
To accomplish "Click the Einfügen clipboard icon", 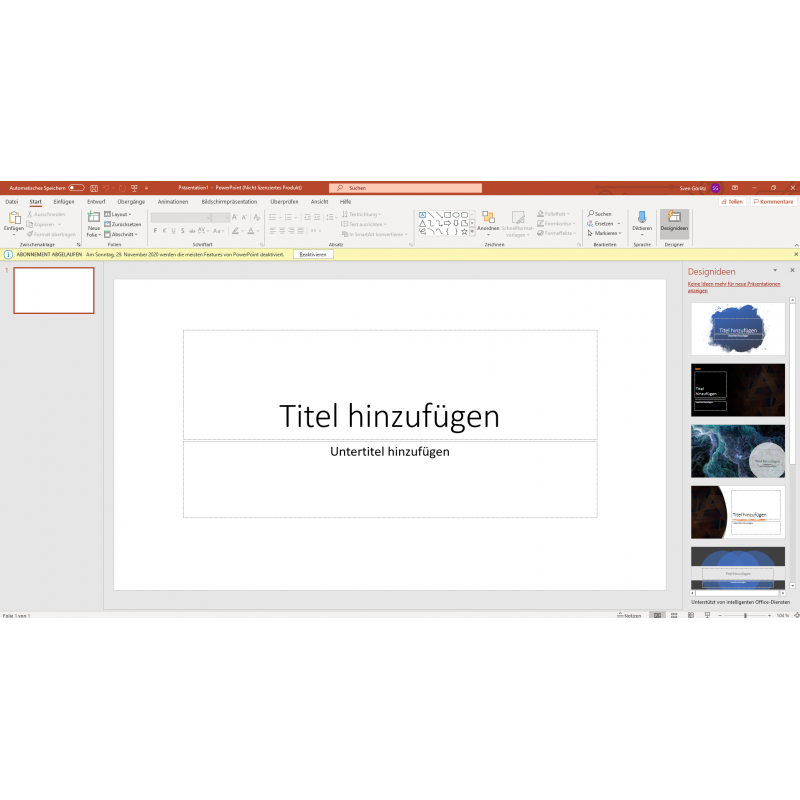I will tap(14, 218).
